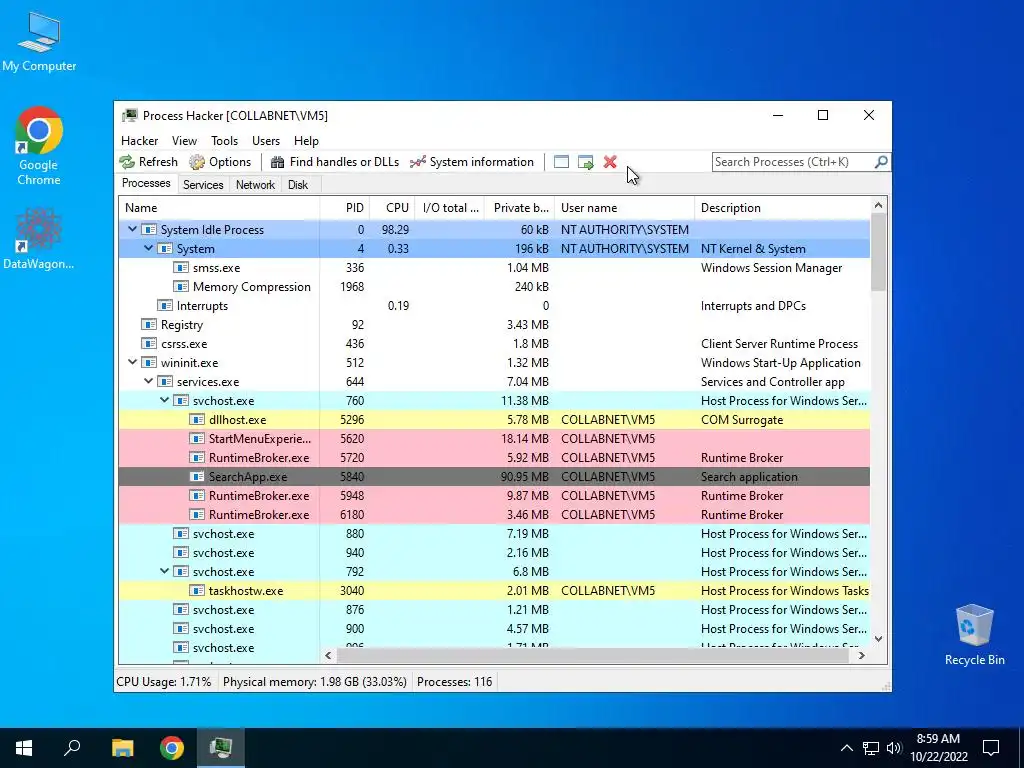Image resolution: width=1024 pixels, height=768 pixels.
Task: Show hidden system tray icons
Action: (x=846, y=748)
